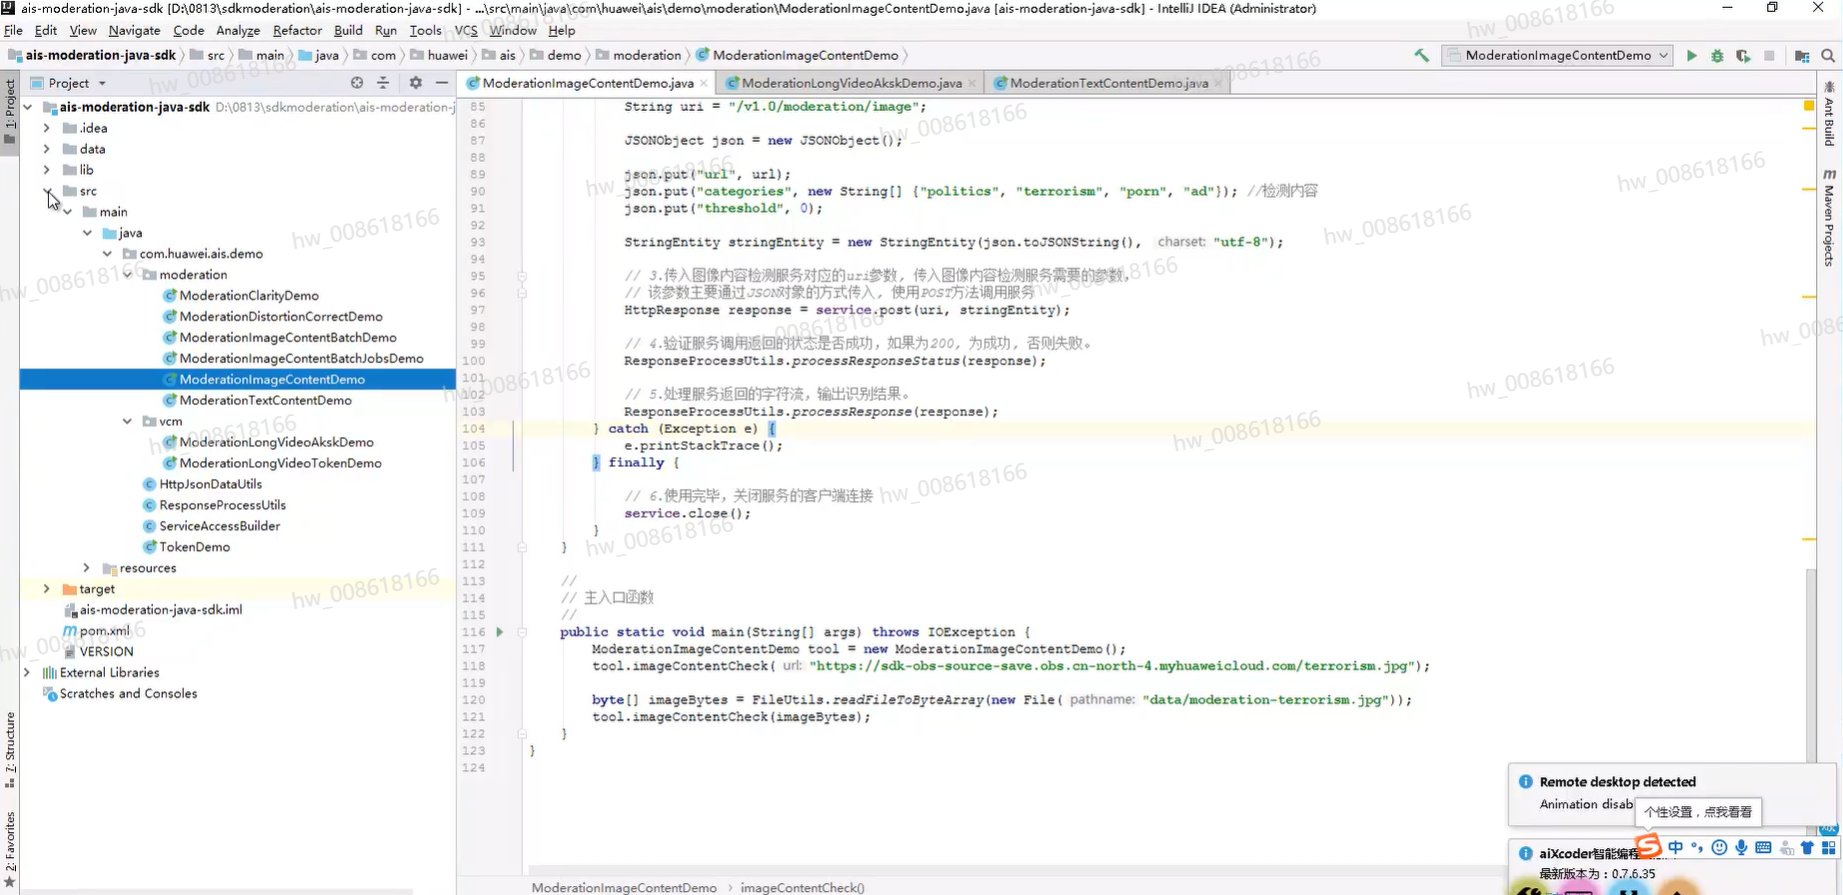
Task: Open the VCS menu
Action: [x=466, y=30]
